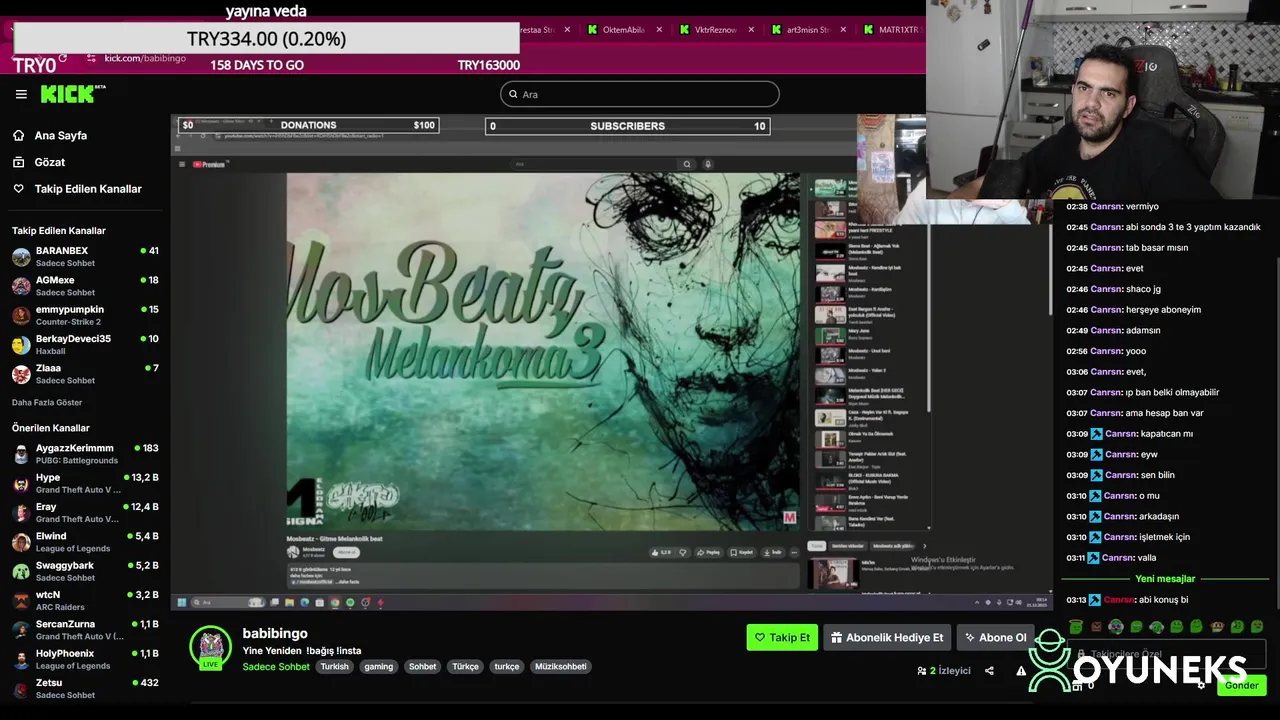The image size is (1280, 720).
Task: Click Canrsn username in 'shaco jg' message
Action: pyautogui.click(x=1106, y=289)
